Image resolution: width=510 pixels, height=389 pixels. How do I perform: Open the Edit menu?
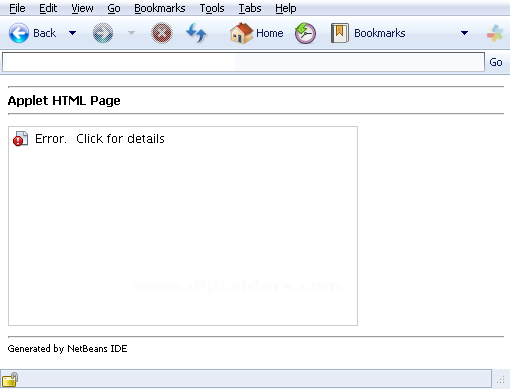click(48, 8)
